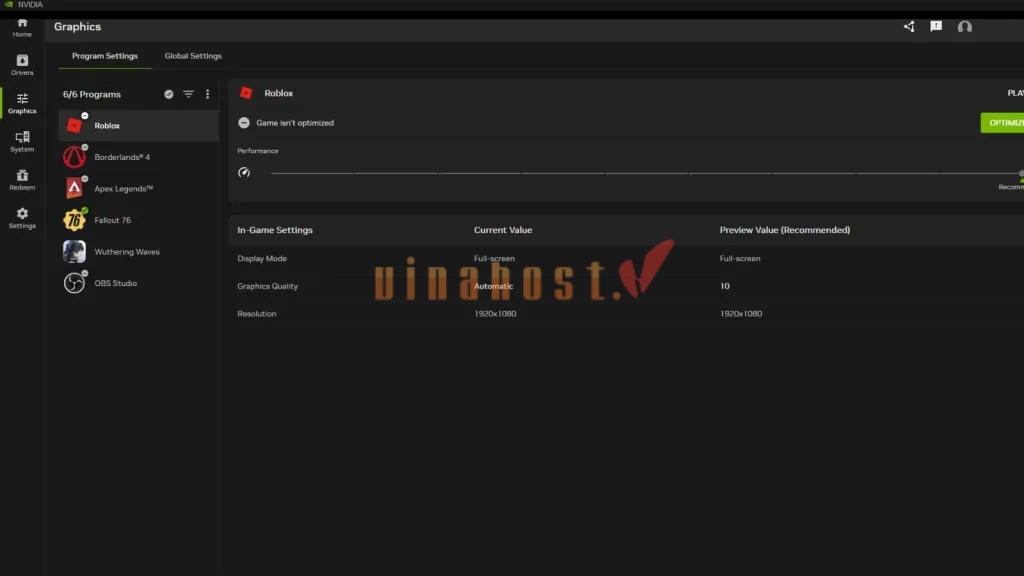Screen dimensions: 1024x576
Task: Click the Apex Legends game icon
Action: [74, 188]
